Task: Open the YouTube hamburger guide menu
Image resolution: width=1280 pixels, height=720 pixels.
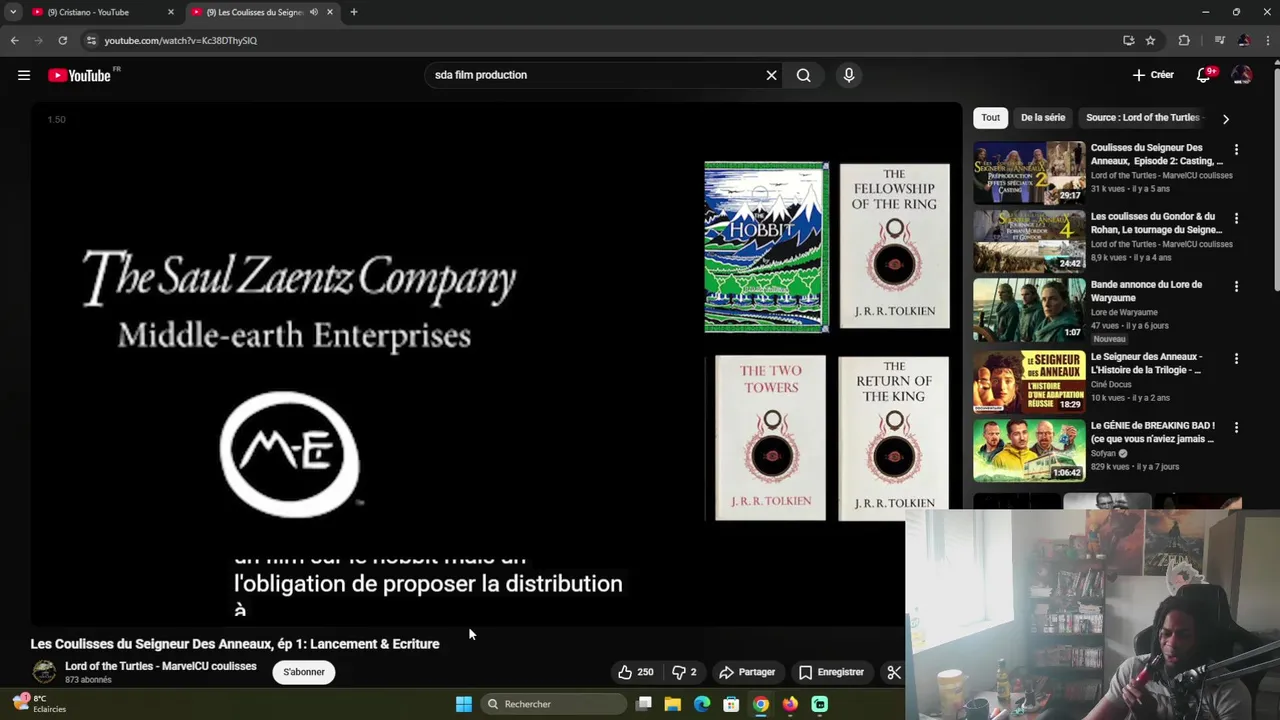Action: coord(24,75)
